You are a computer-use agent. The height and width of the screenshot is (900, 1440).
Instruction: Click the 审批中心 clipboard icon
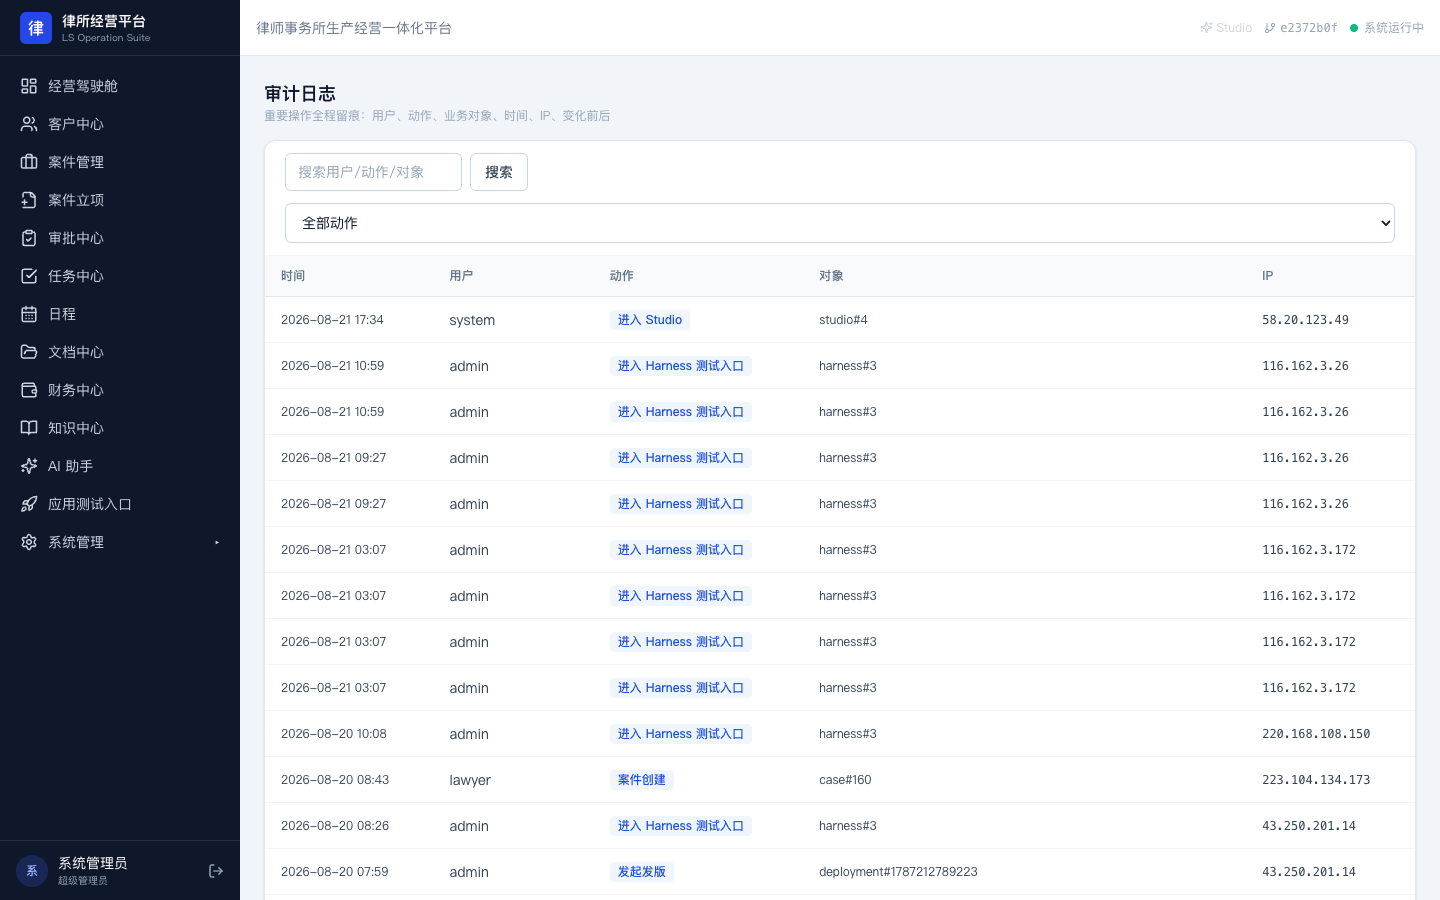29,238
